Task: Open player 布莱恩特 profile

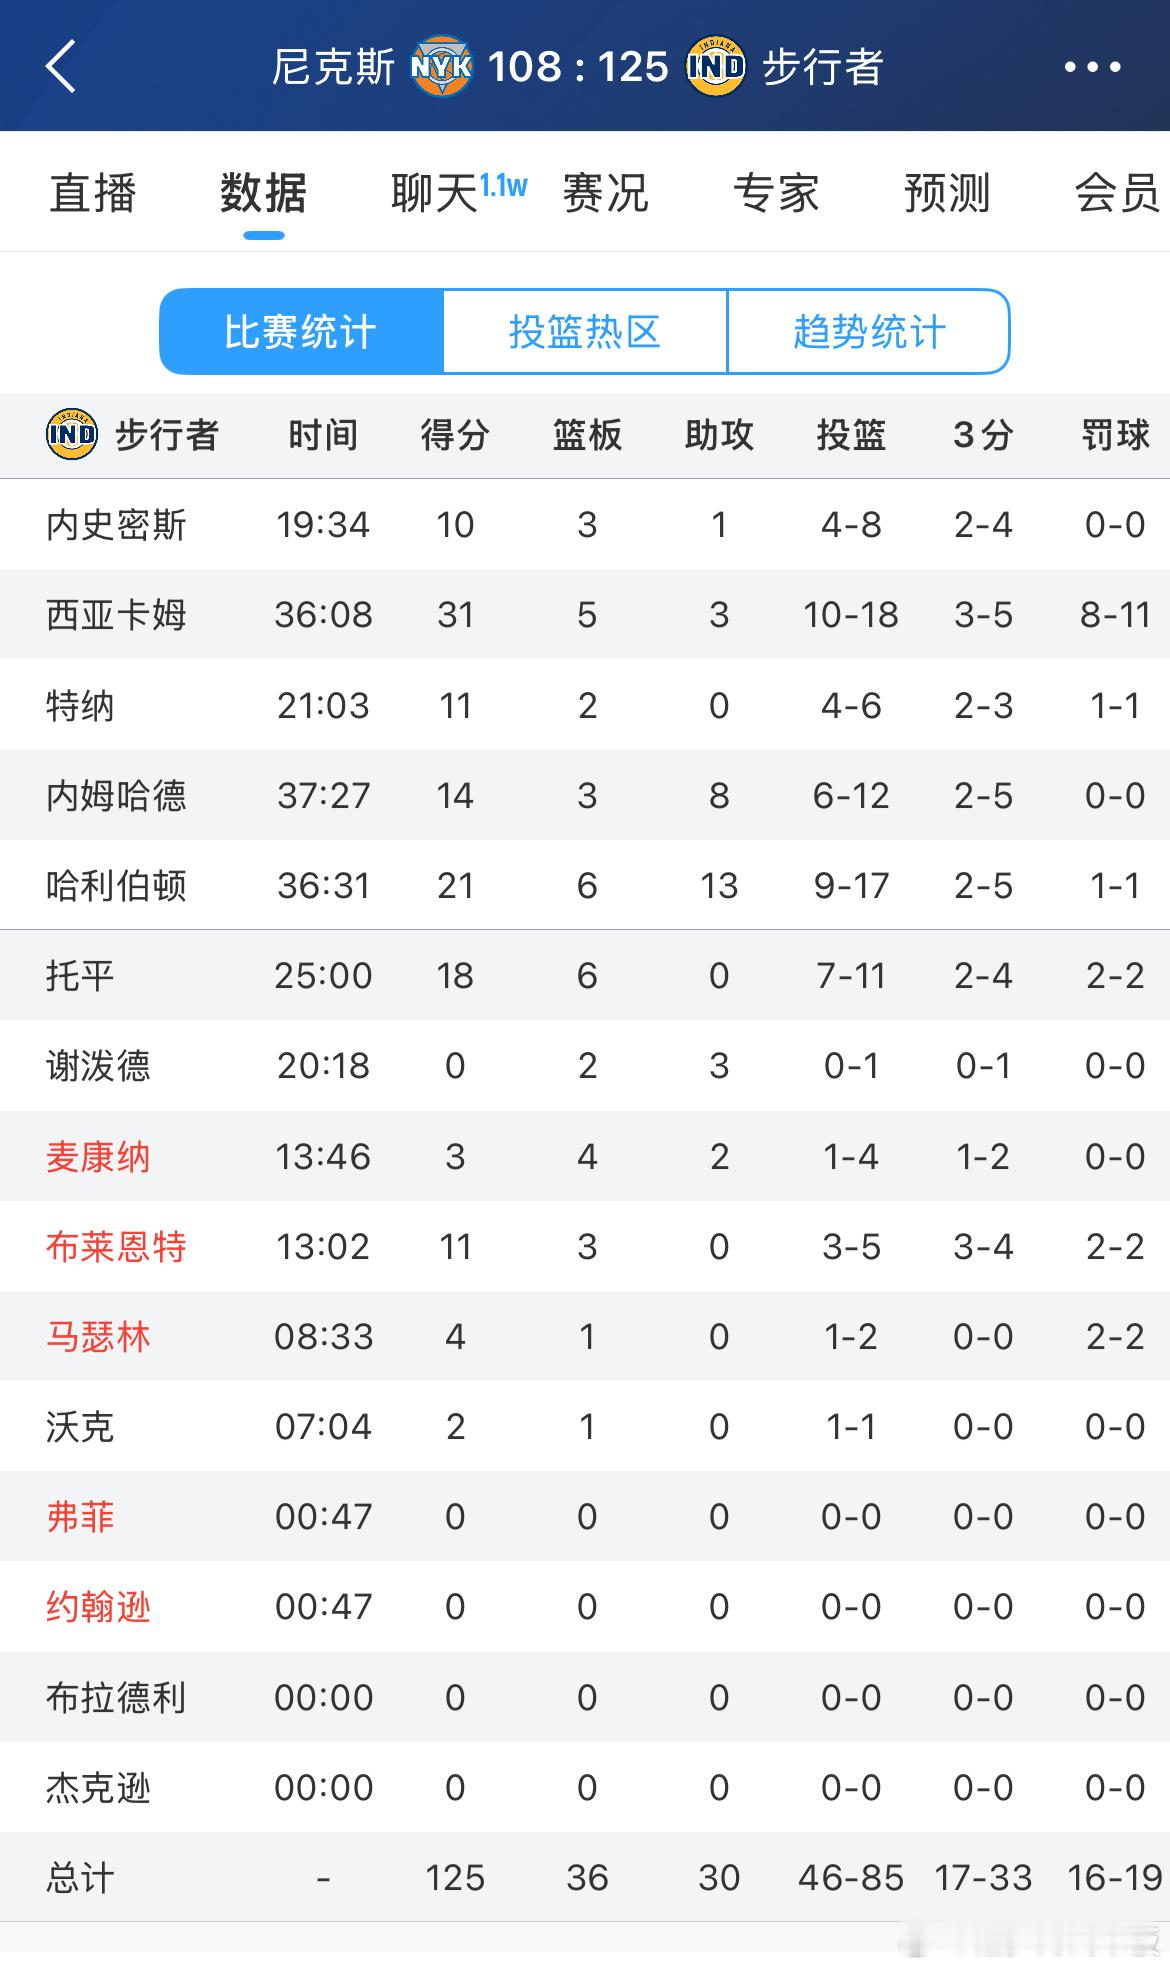Action: coord(116,1247)
